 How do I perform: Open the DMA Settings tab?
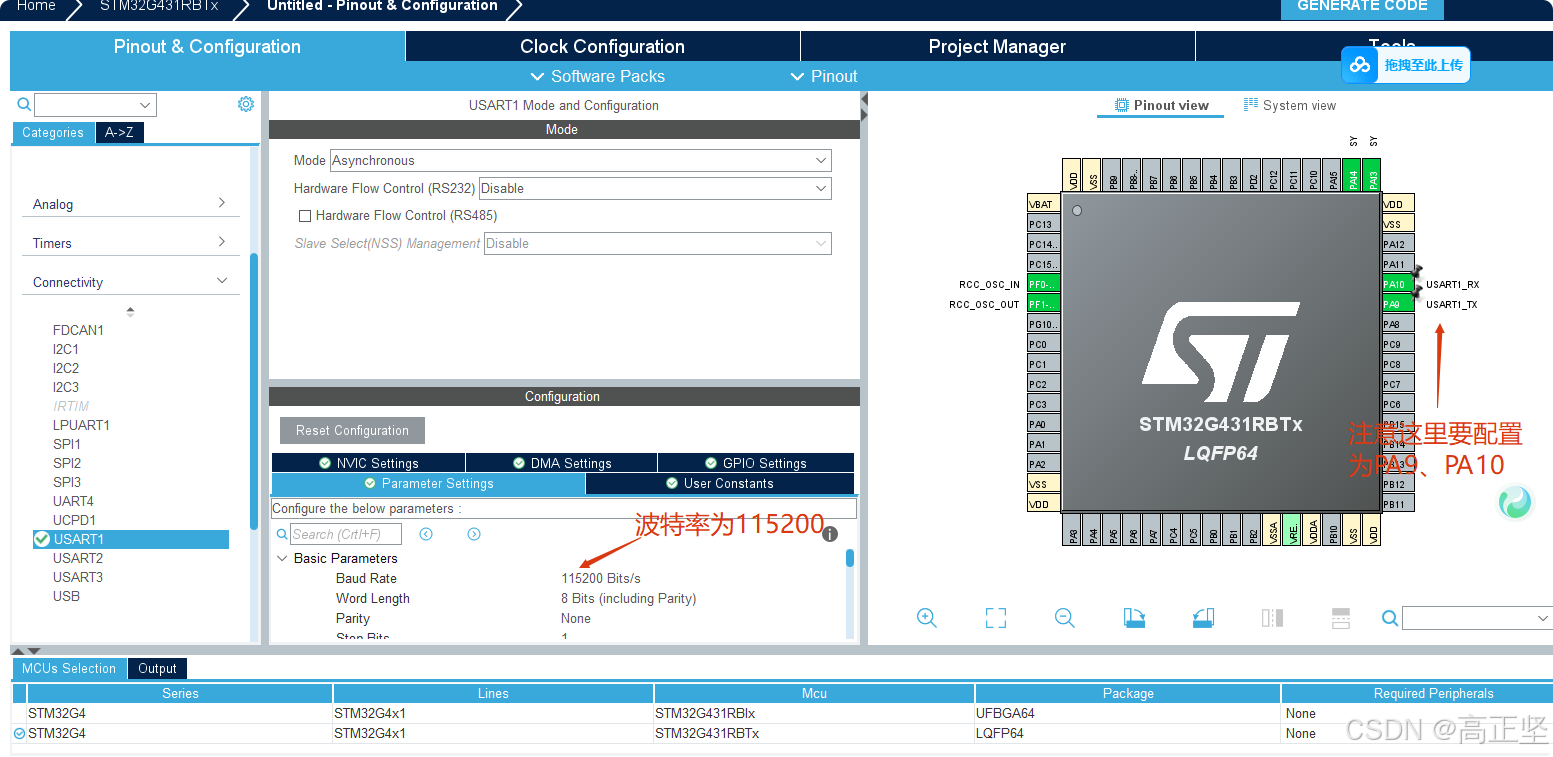(x=562, y=463)
